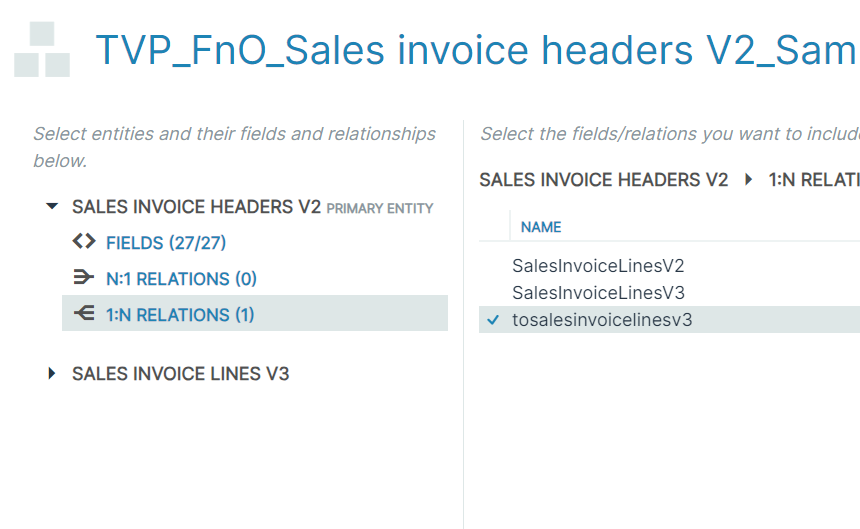860x529 pixels.
Task: Click the 1:N relations fork icon
Action: click(x=84, y=314)
